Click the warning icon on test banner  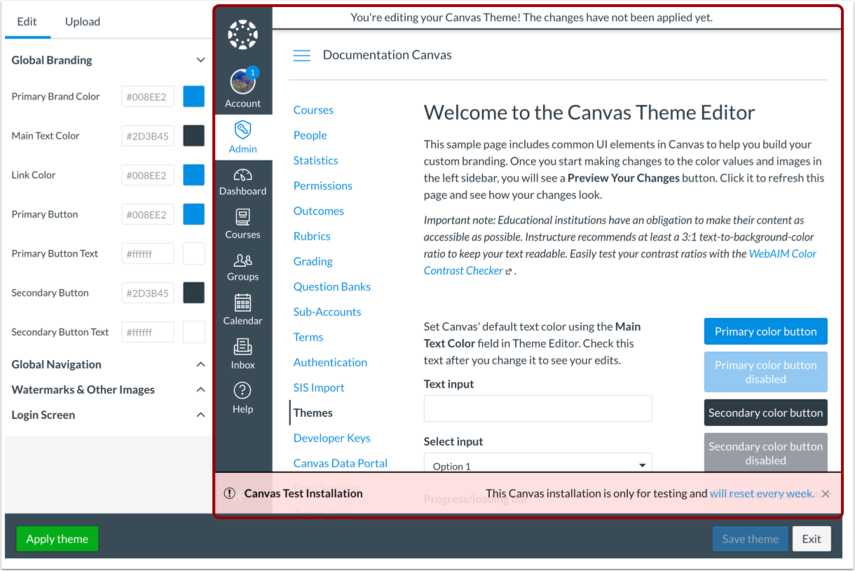(x=230, y=493)
